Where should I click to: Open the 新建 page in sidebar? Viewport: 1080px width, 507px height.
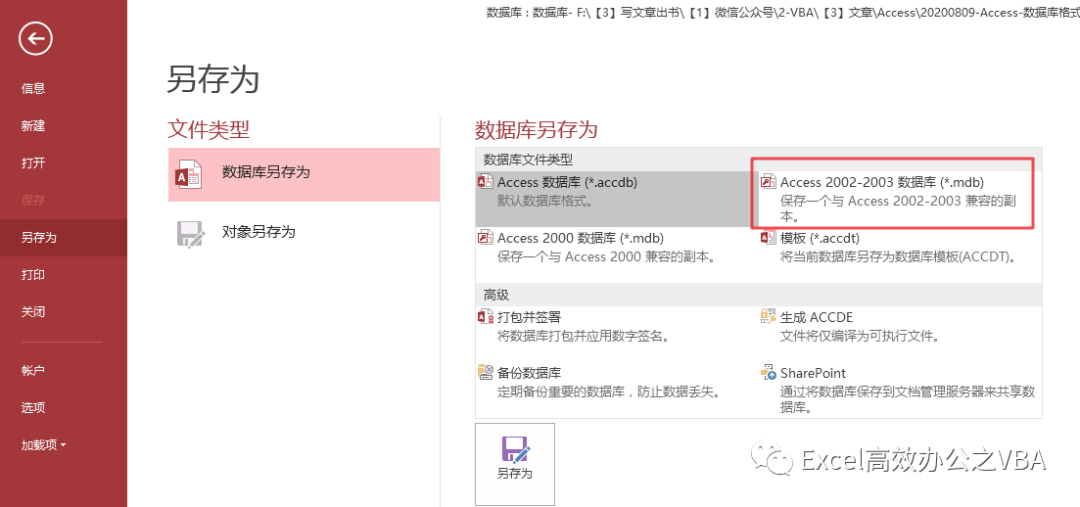tap(33, 126)
